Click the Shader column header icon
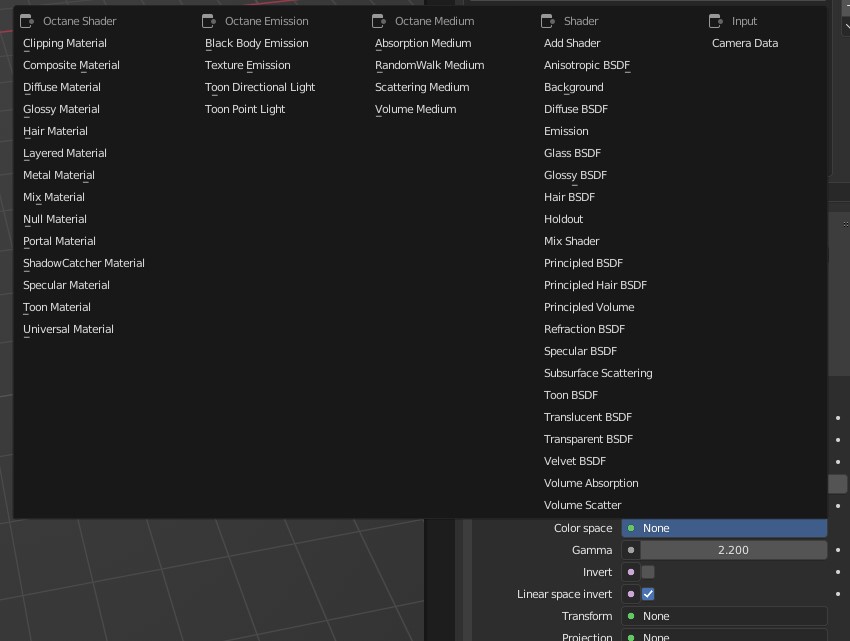This screenshot has width=850, height=641. (x=548, y=21)
